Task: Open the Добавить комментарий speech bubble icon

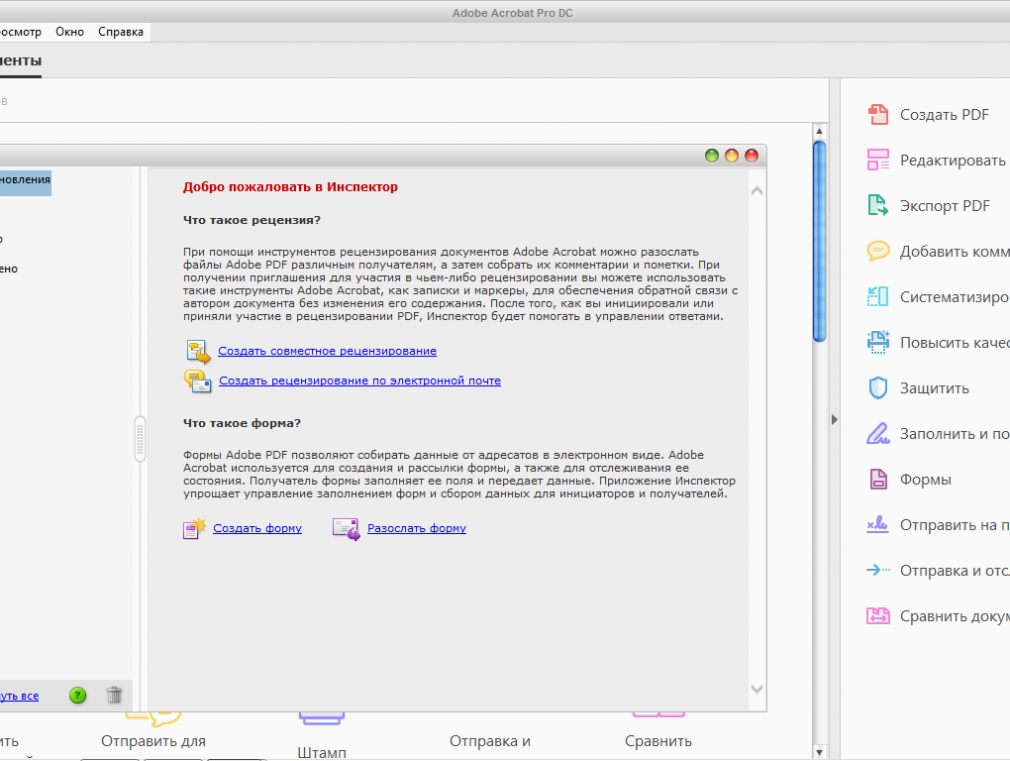Action: [878, 251]
